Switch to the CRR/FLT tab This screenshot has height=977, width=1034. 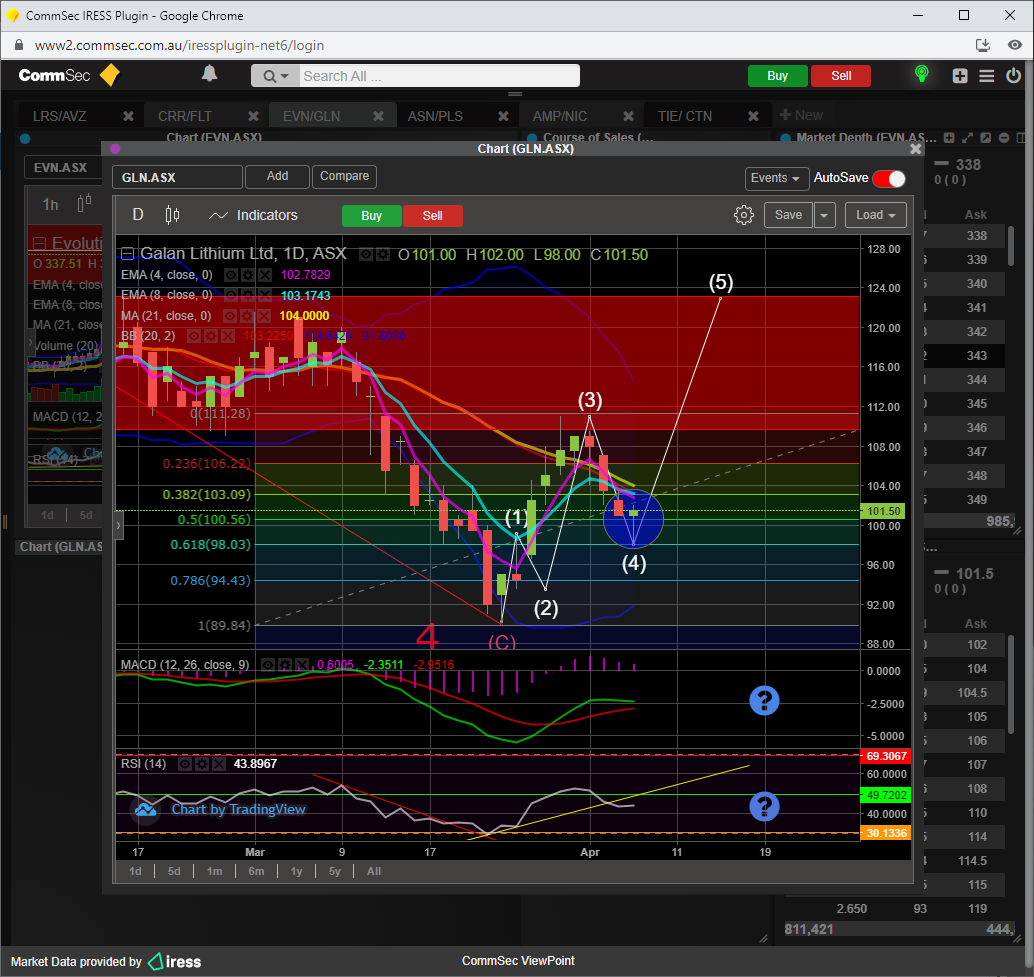(x=185, y=116)
